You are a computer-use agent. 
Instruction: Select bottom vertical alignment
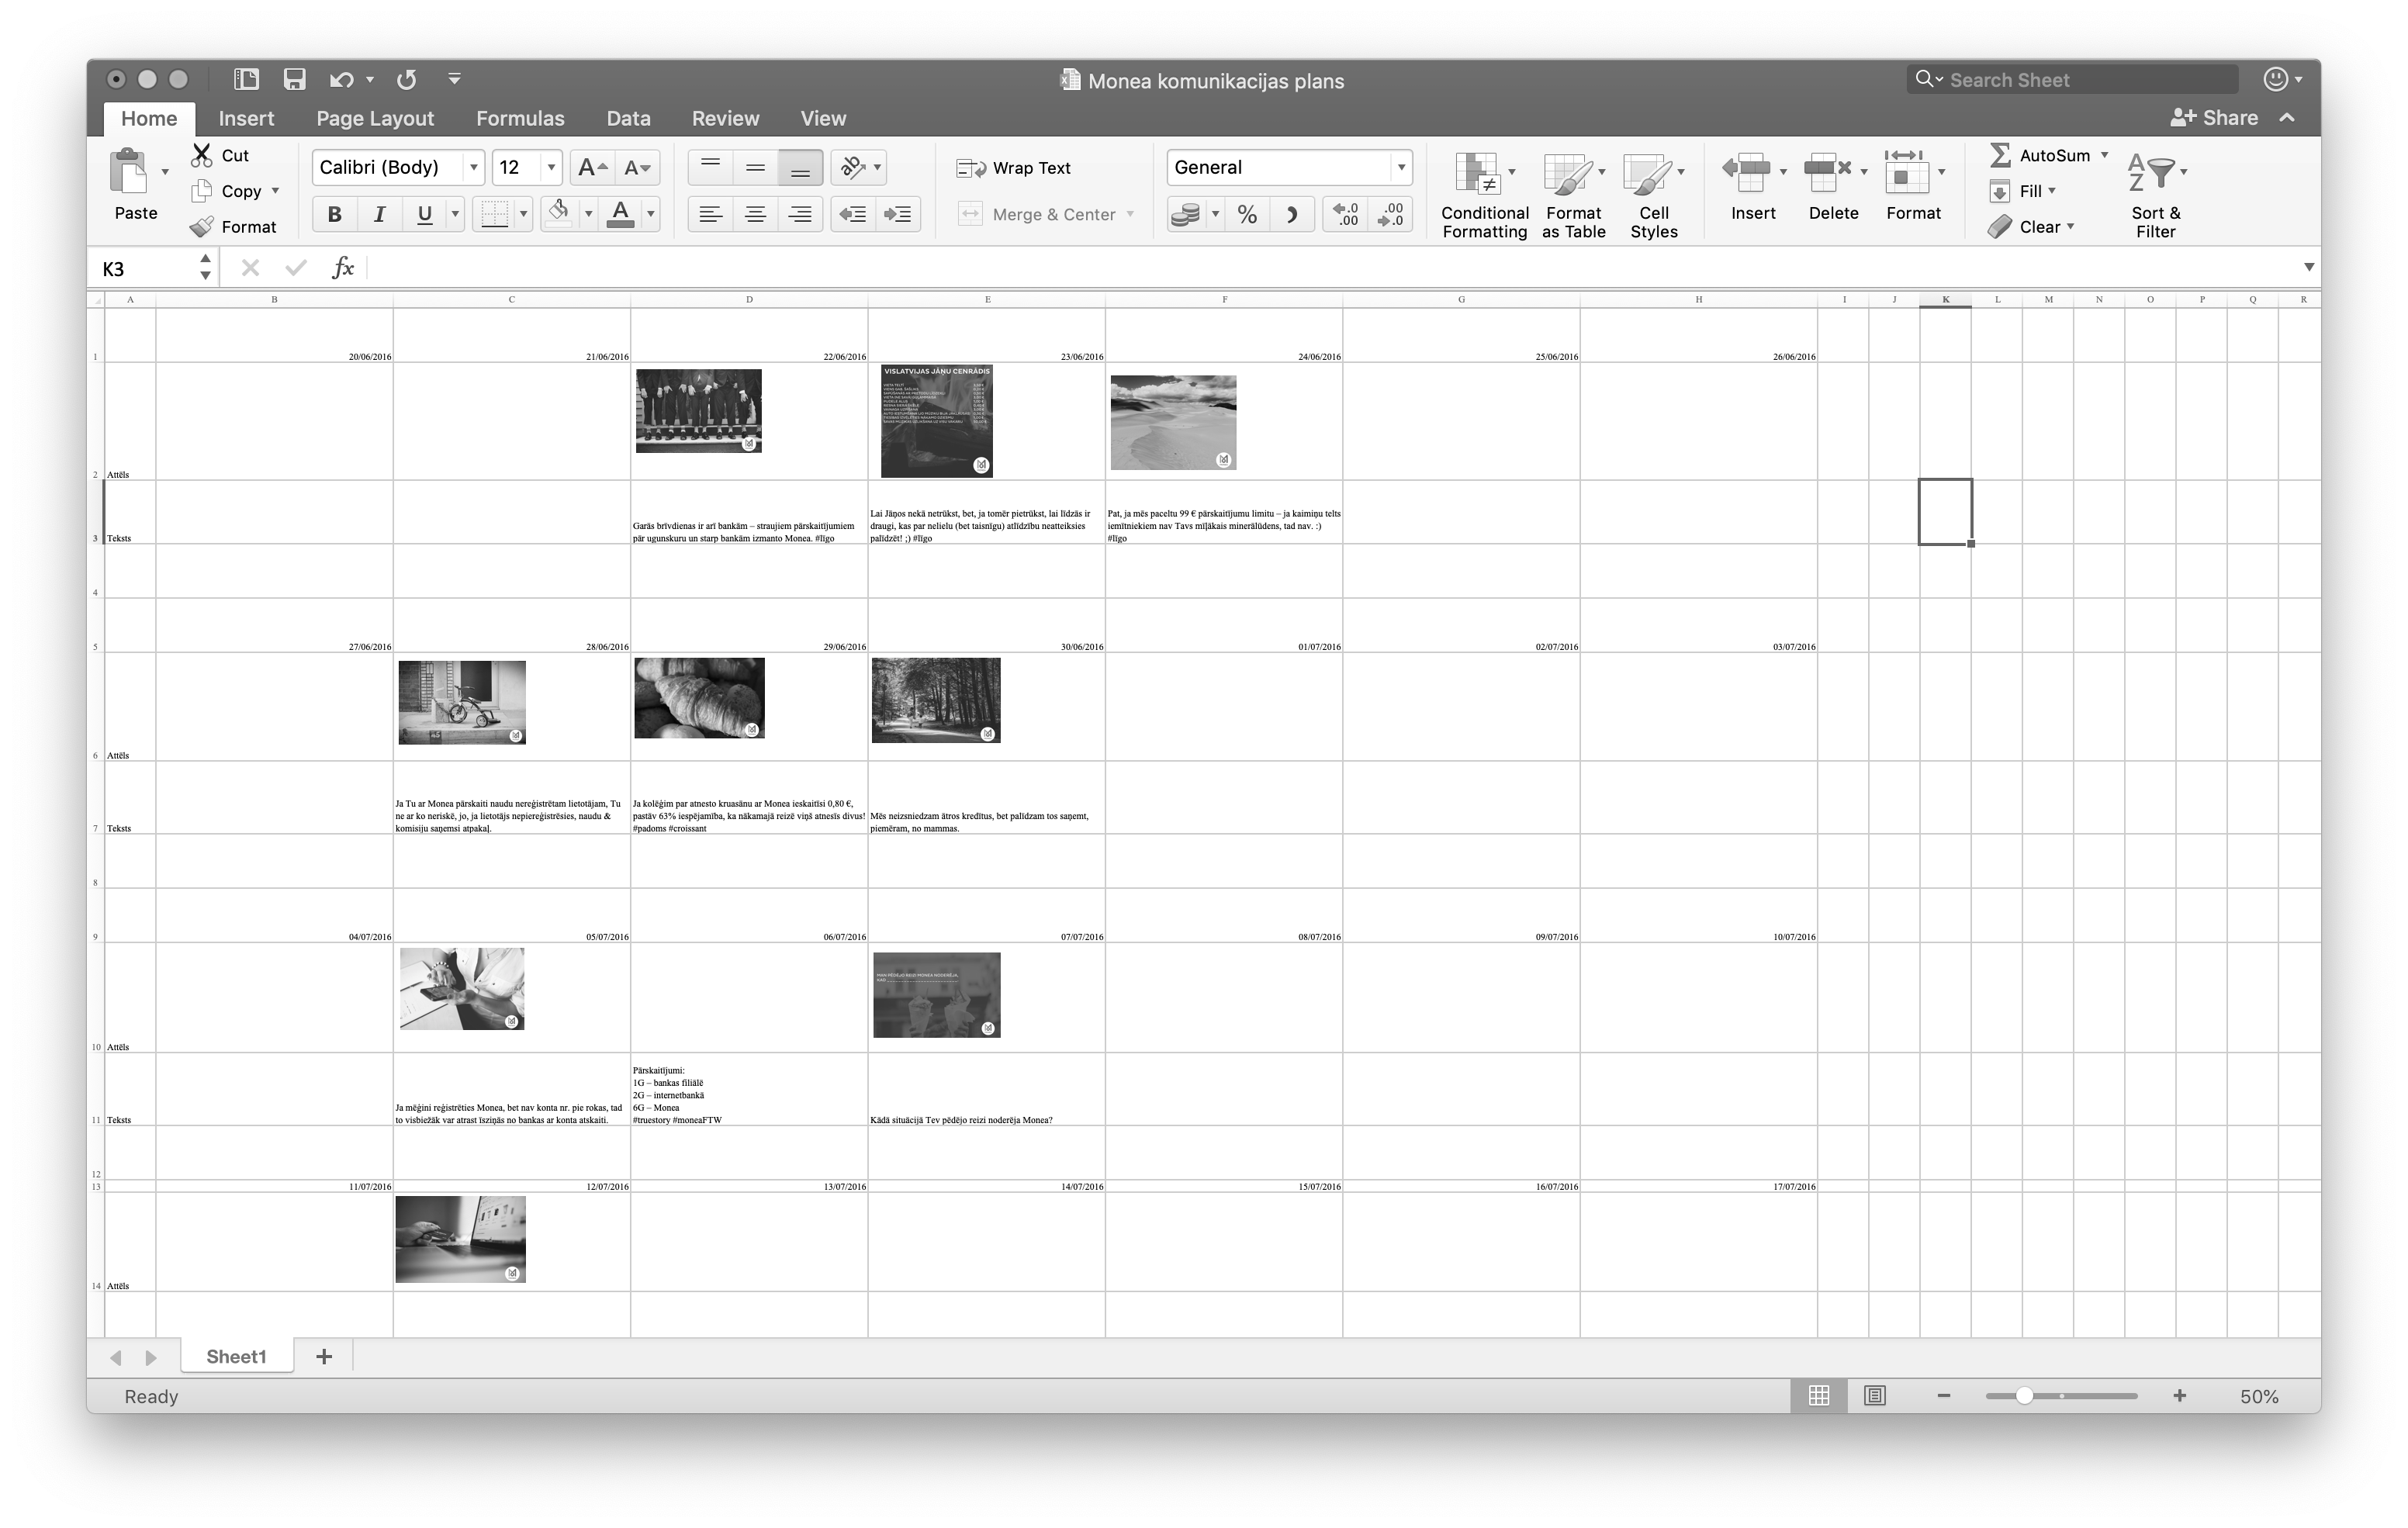point(800,167)
